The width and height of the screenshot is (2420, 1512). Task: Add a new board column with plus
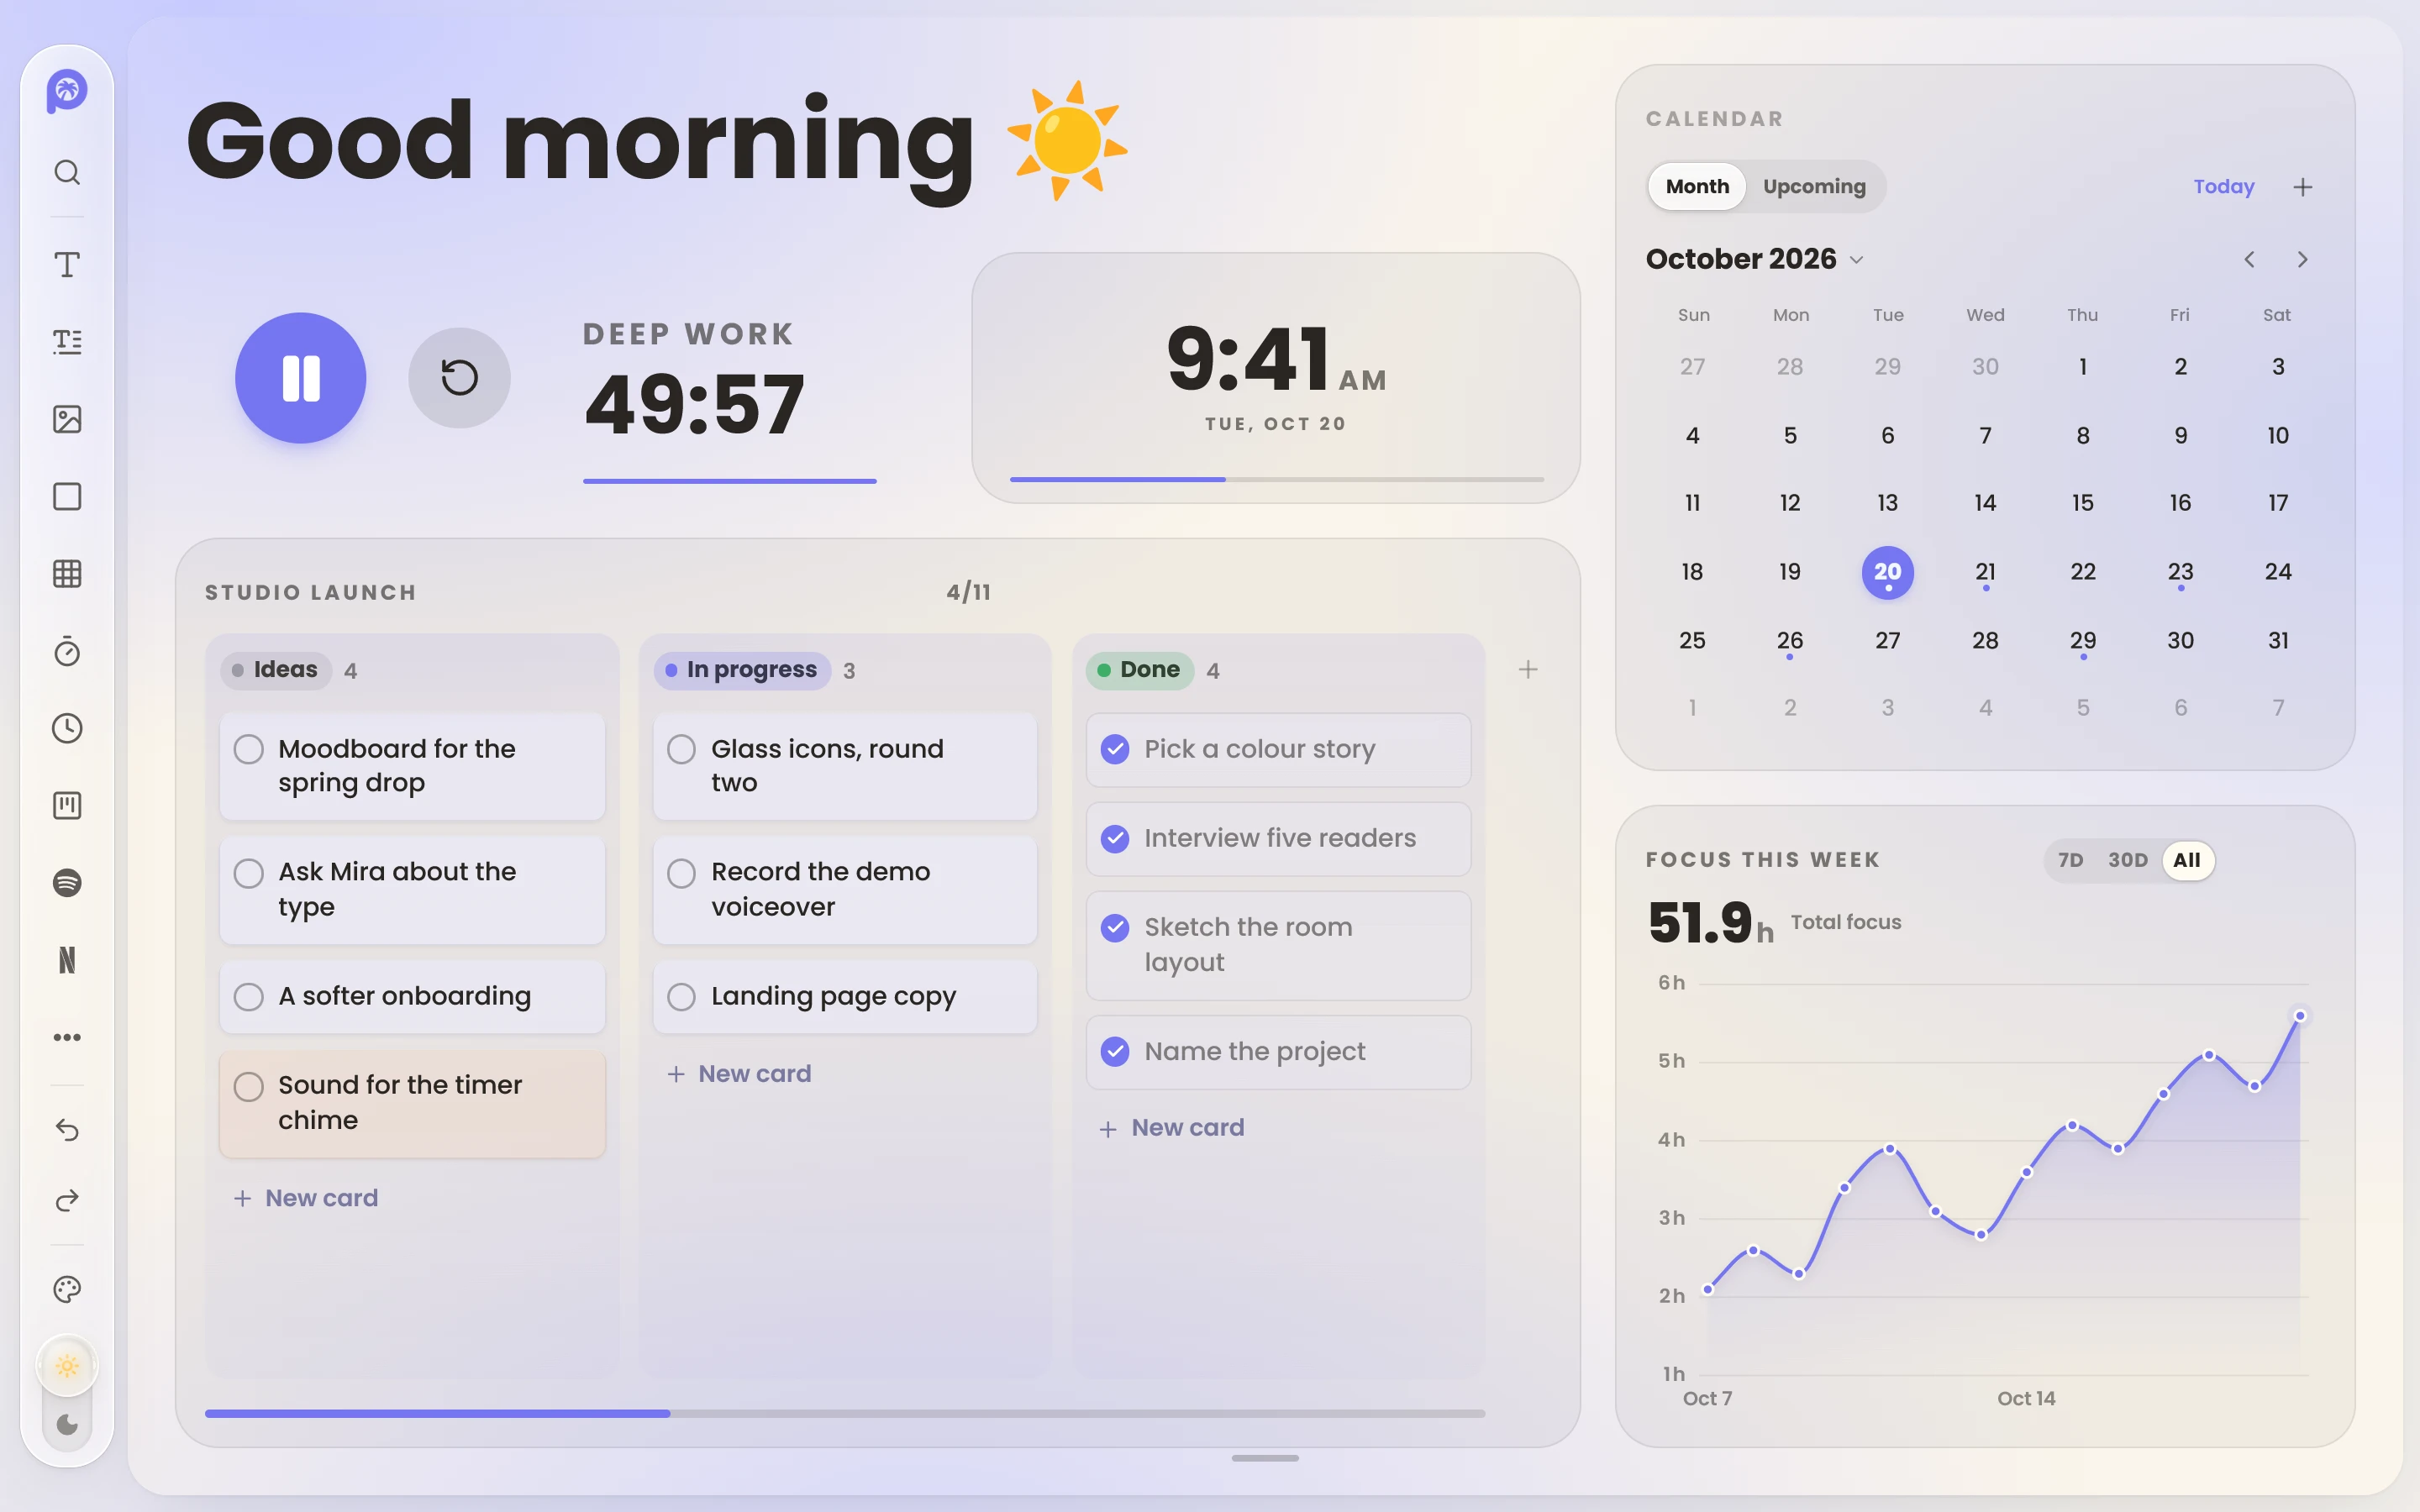tap(1527, 670)
